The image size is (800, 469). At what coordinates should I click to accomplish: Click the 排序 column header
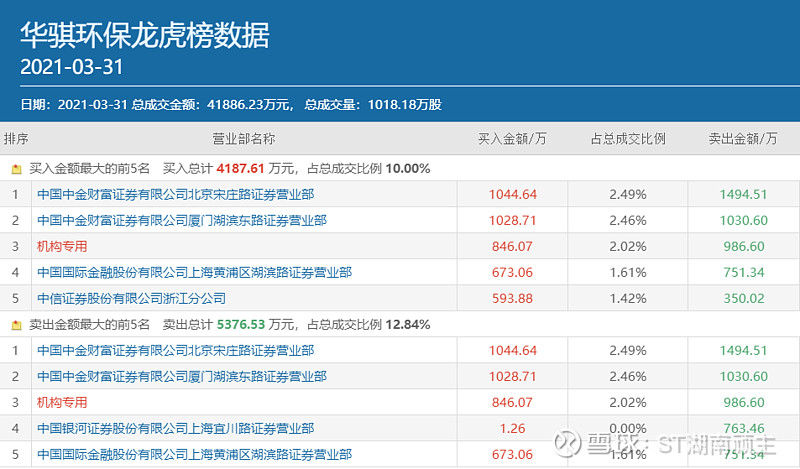(16, 139)
